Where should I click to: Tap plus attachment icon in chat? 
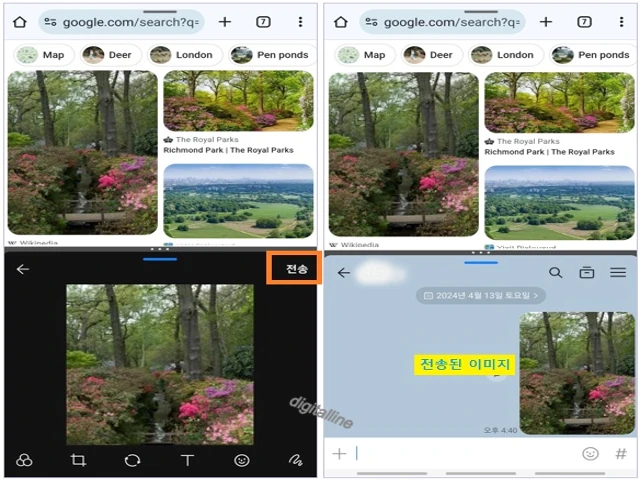[339, 453]
